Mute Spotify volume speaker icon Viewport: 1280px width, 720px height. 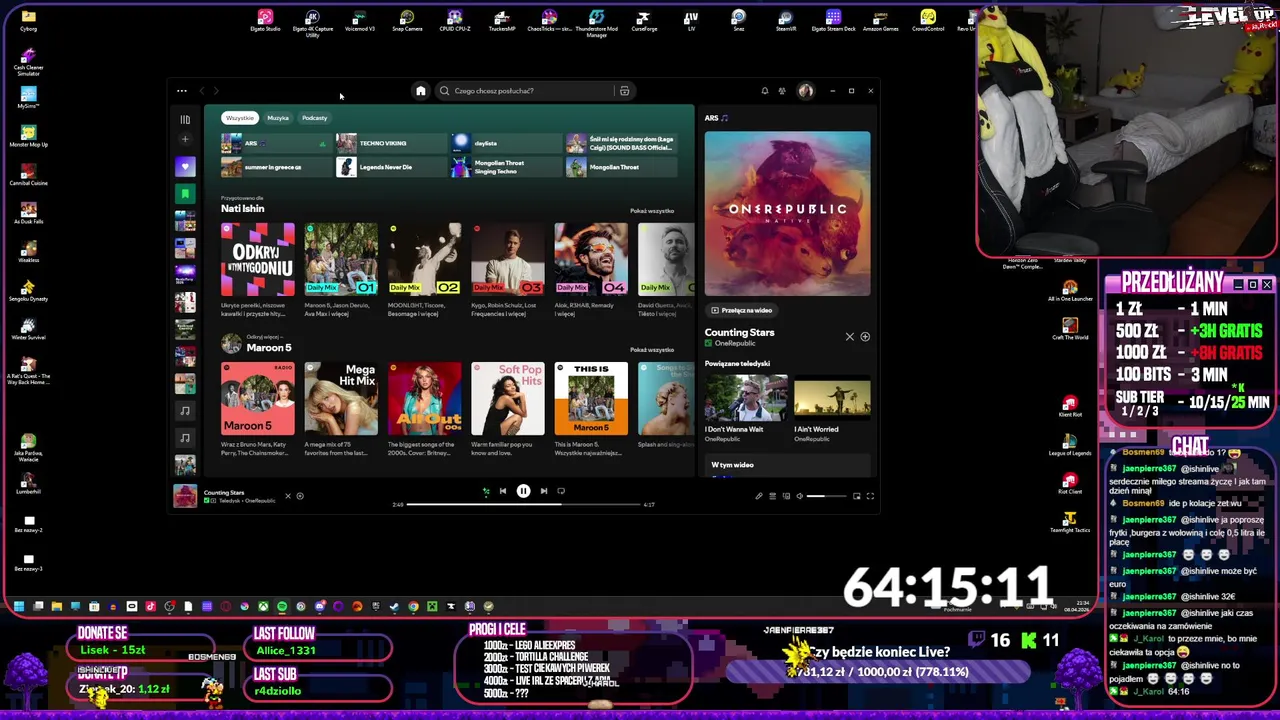pos(799,496)
